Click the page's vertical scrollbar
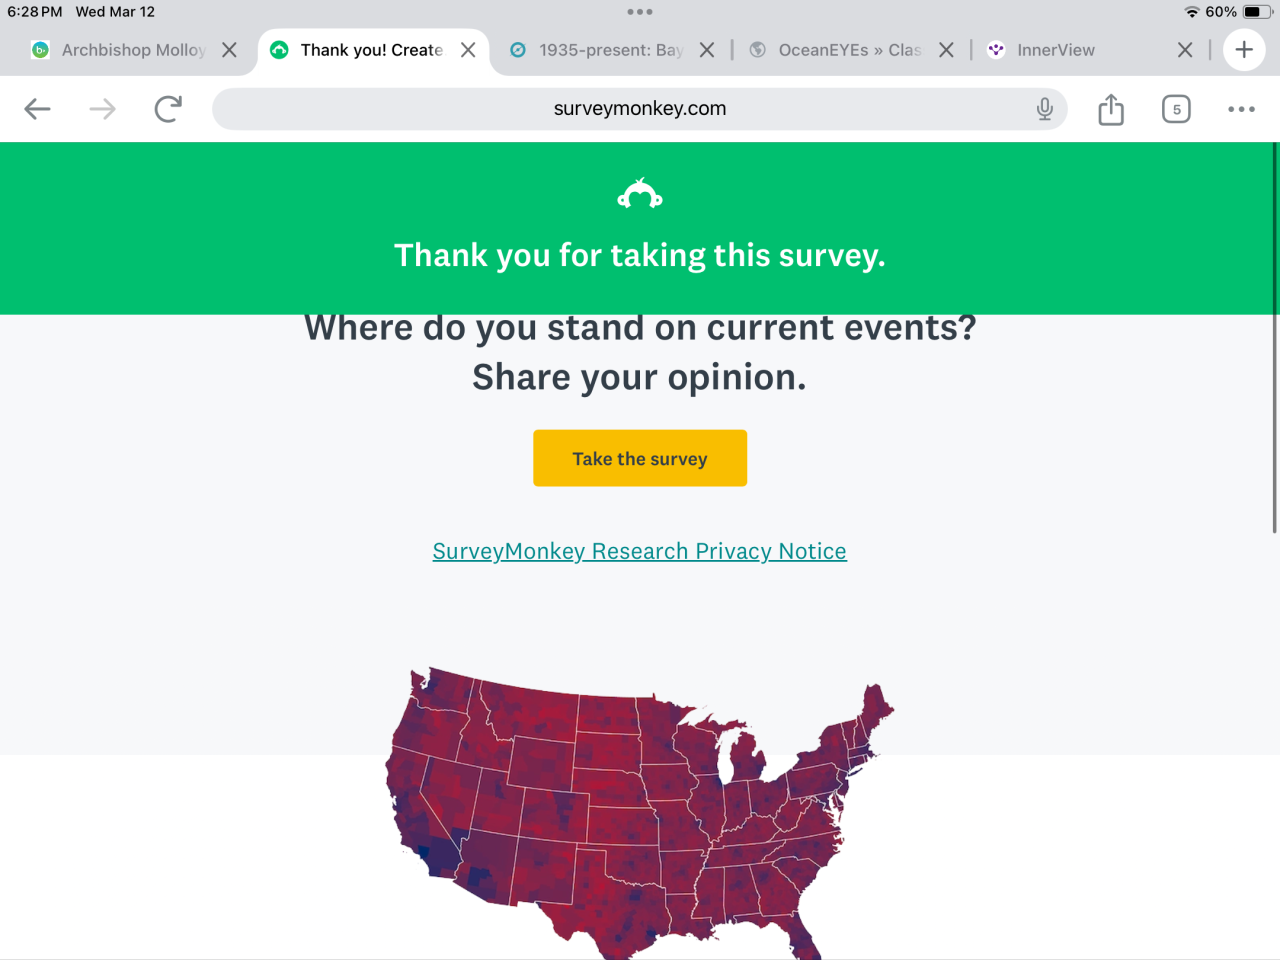This screenshot has width=1280, height=960. 1275,340
